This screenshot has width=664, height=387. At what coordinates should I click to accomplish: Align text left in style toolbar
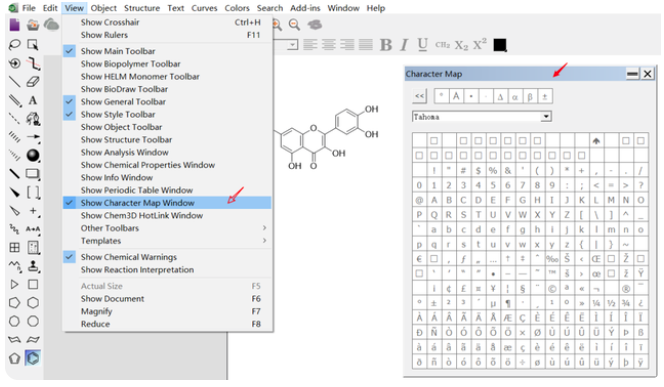310,44
